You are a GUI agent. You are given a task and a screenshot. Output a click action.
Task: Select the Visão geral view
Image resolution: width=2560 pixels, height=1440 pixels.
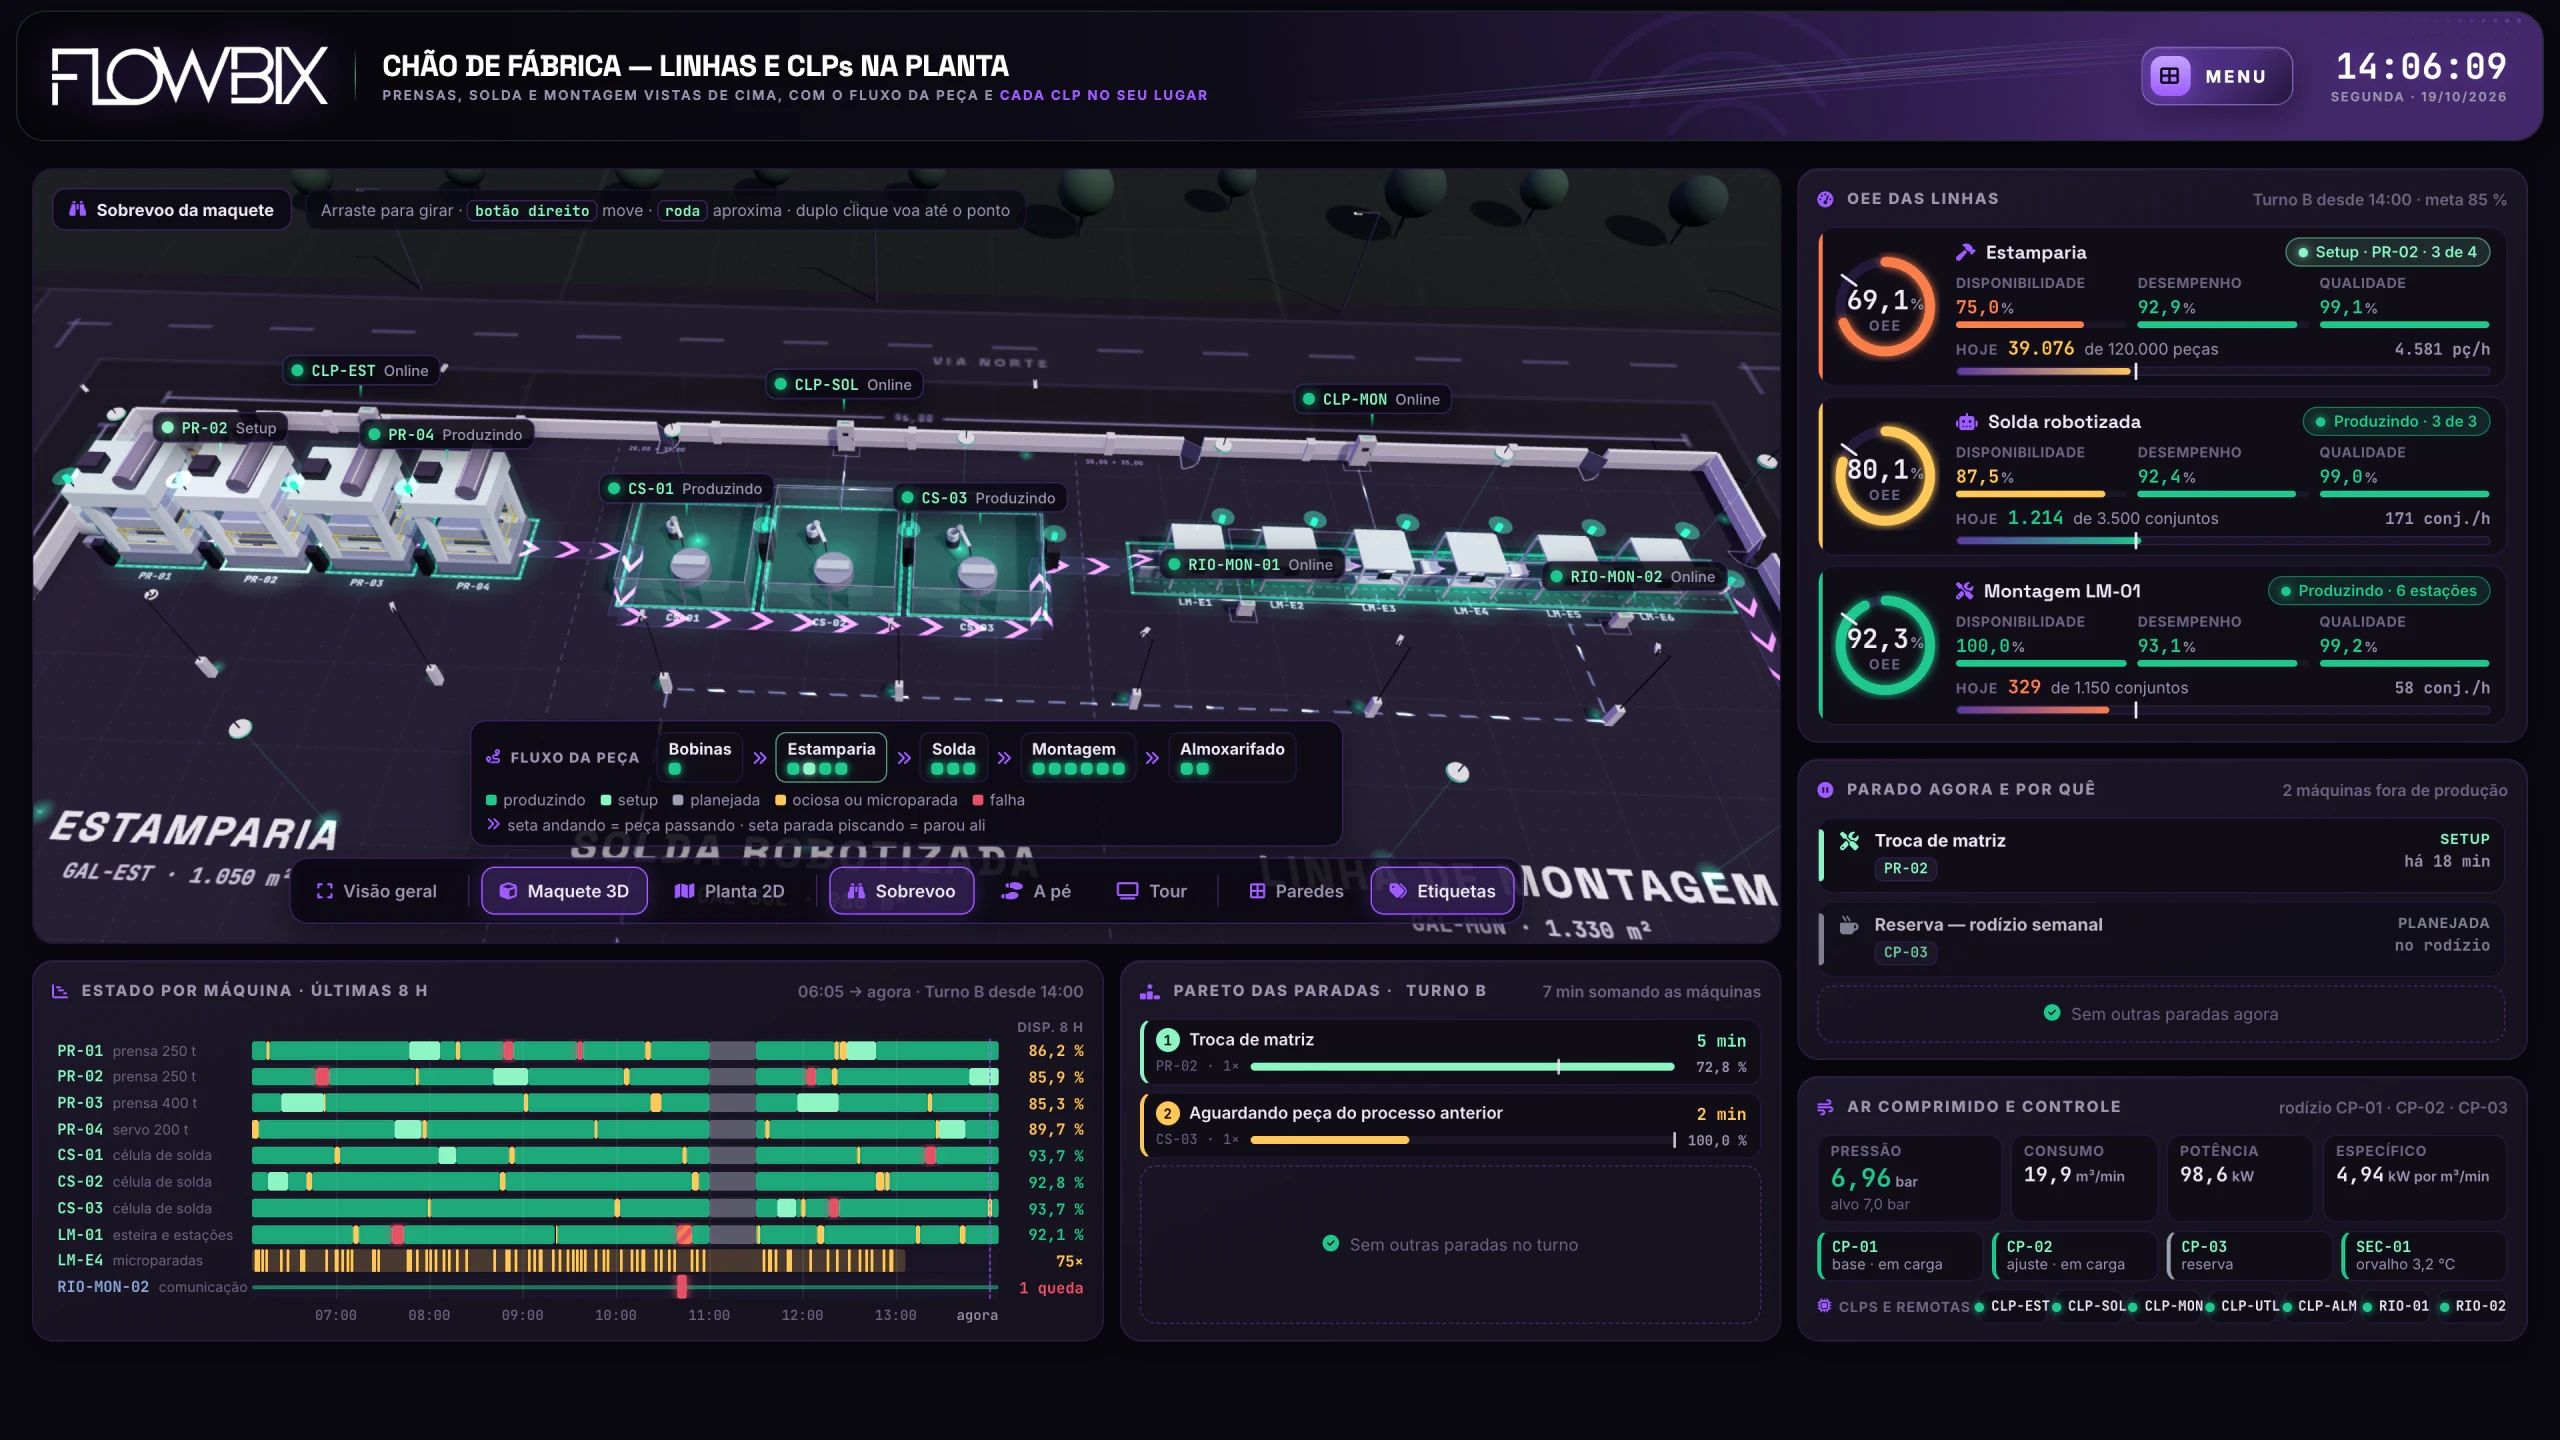(x=377, y=891)
